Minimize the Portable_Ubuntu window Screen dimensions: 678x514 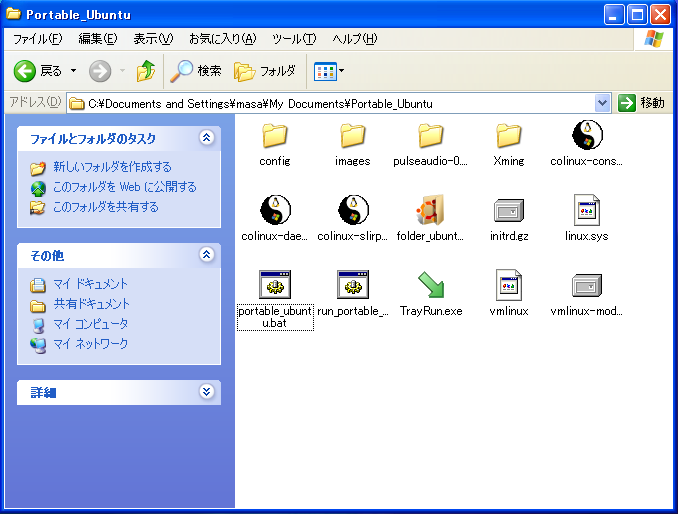tap(614, 15)
